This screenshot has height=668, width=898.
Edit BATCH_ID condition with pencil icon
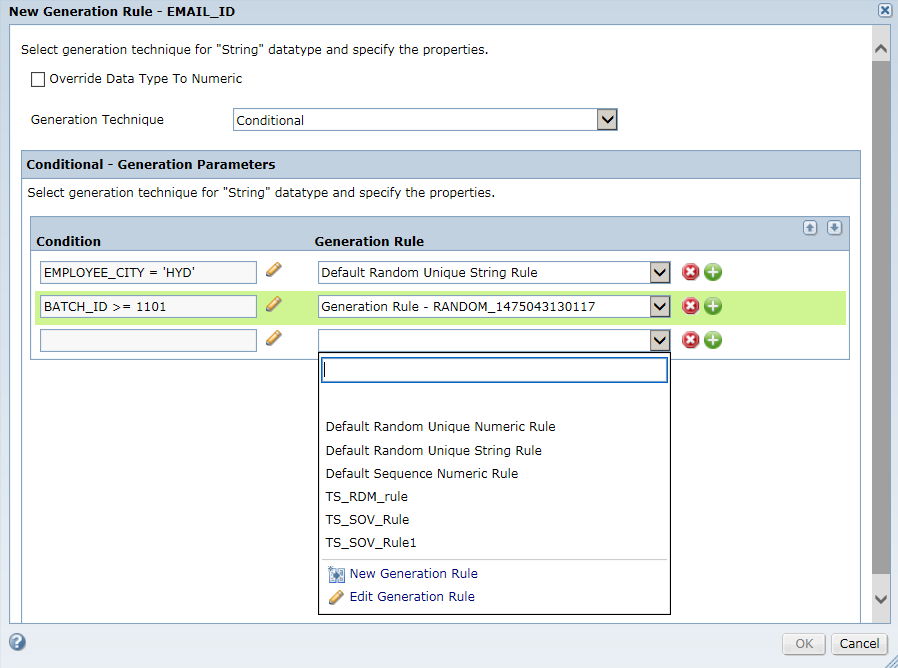(274, 304)
